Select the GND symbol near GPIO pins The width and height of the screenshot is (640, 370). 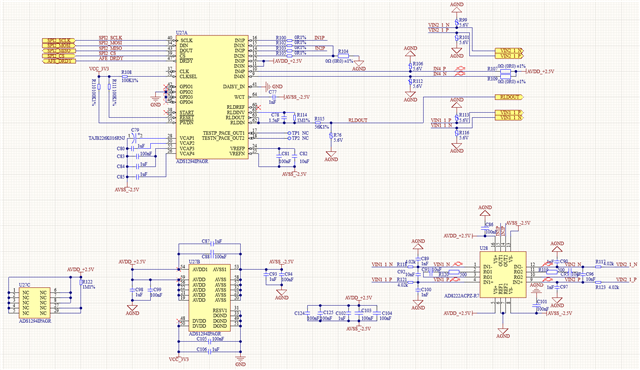[155, 98]
